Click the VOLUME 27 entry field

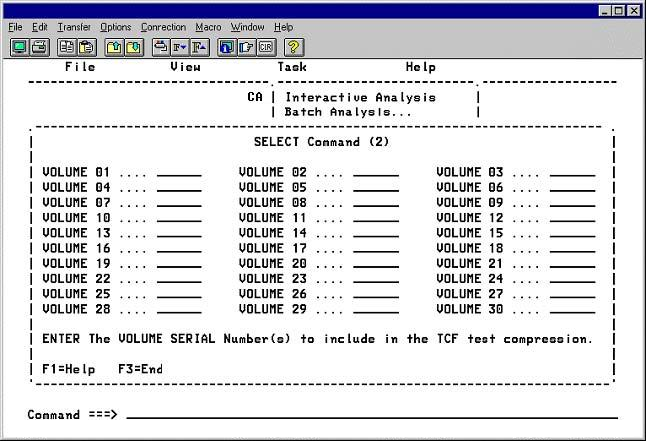click(572, 294)
